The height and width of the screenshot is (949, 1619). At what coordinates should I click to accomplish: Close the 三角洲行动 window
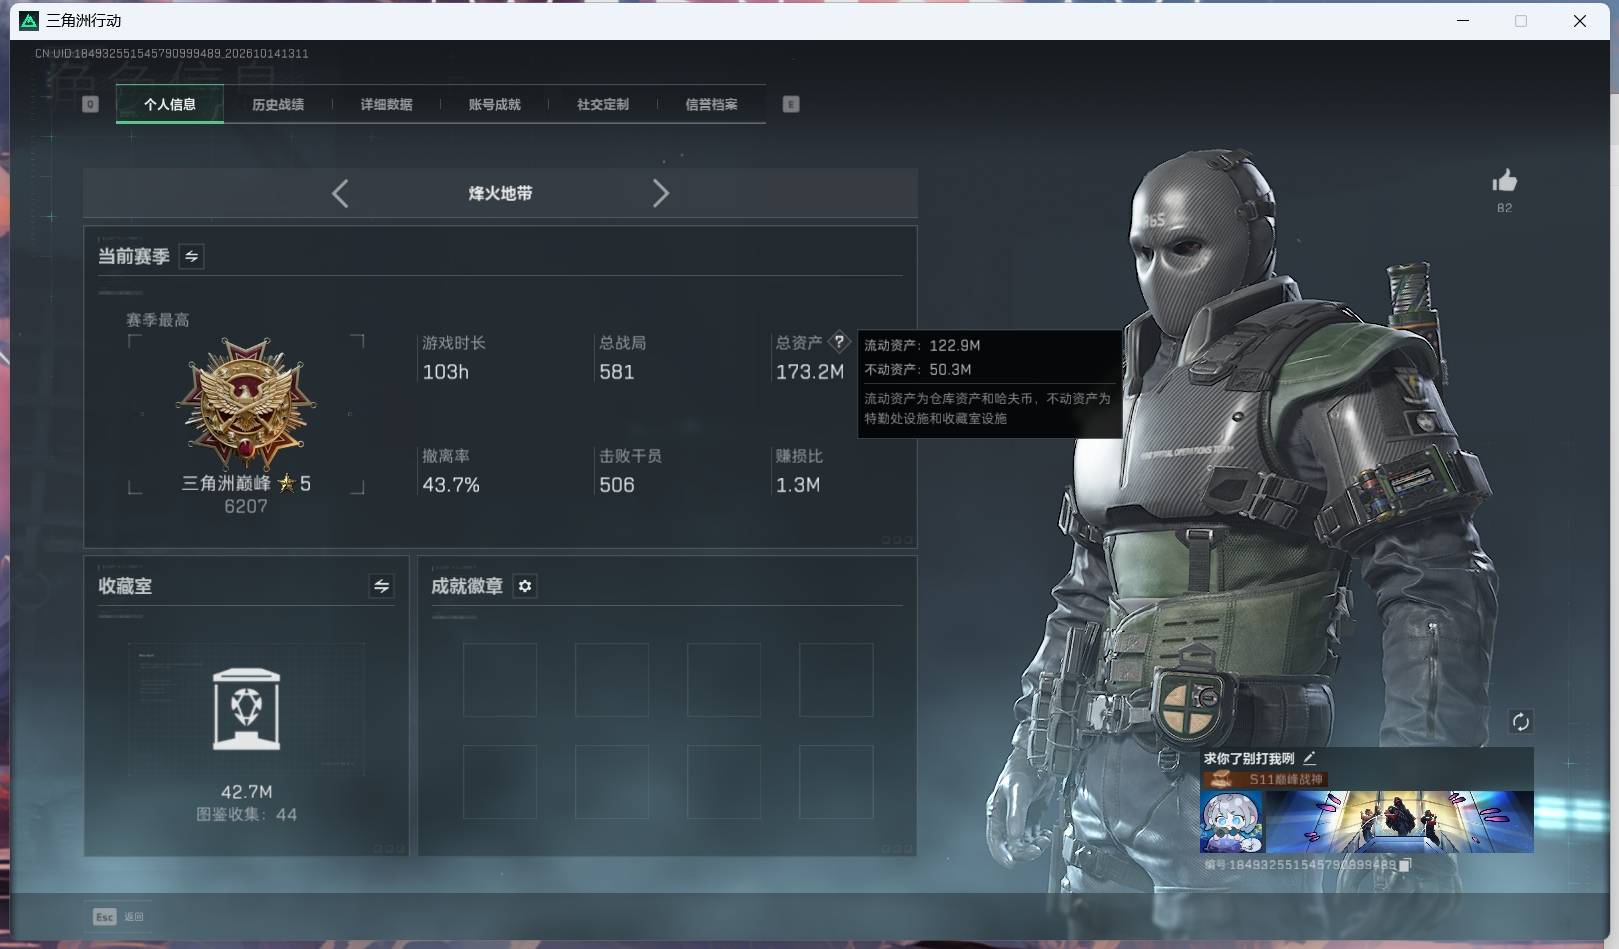1580,21
